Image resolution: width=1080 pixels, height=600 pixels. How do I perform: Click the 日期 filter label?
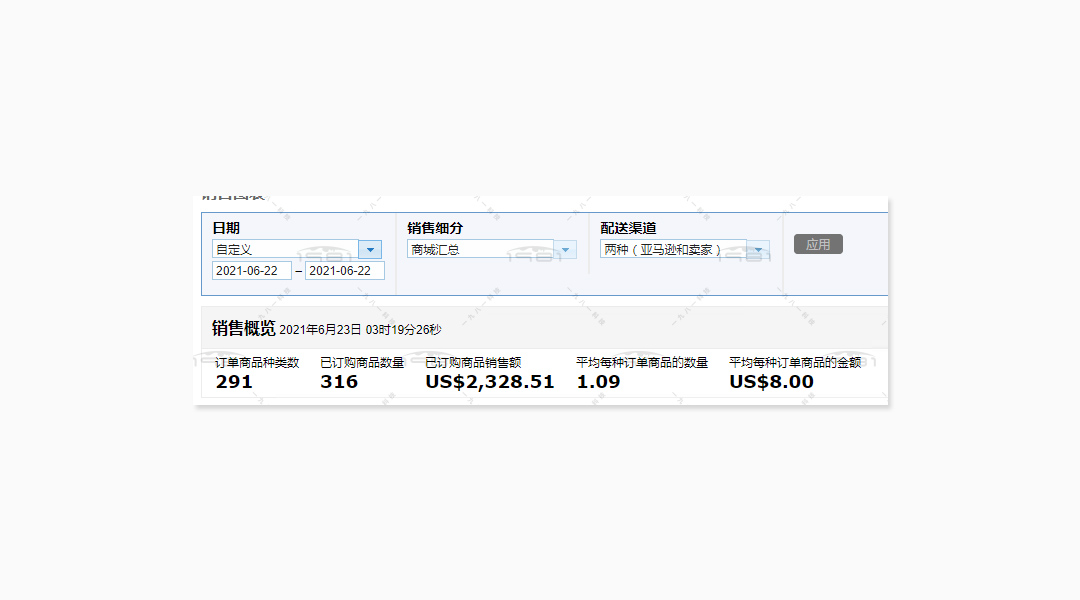click(x=226, y=228)
